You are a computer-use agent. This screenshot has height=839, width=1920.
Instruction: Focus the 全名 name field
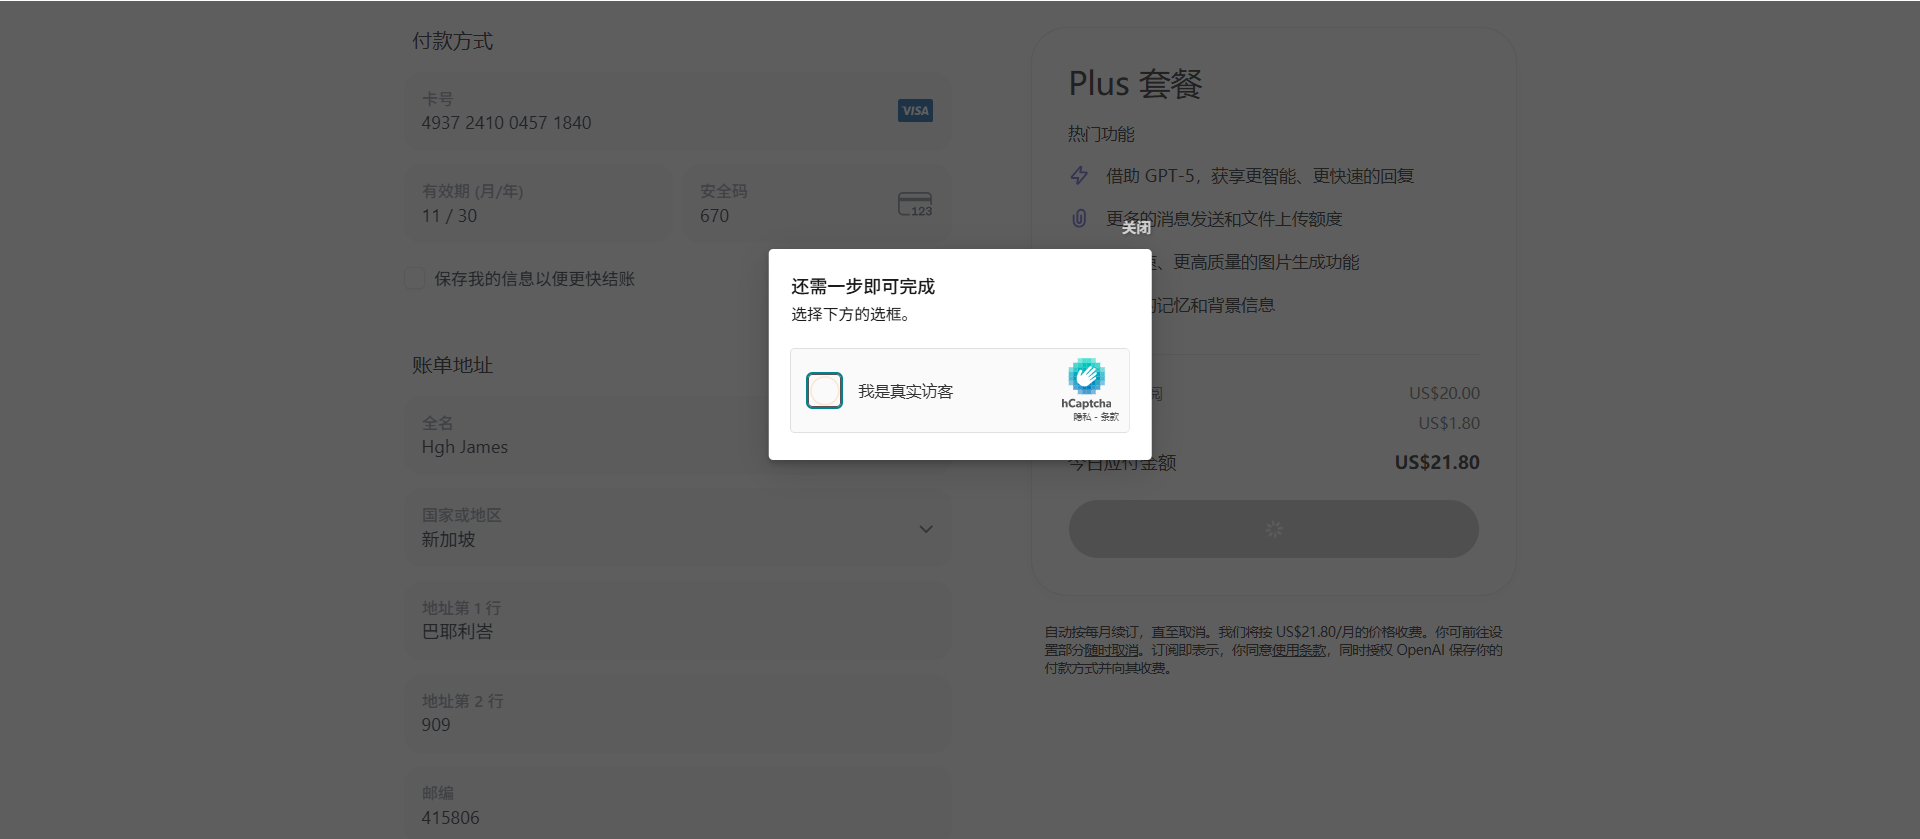tap(678, 435)
